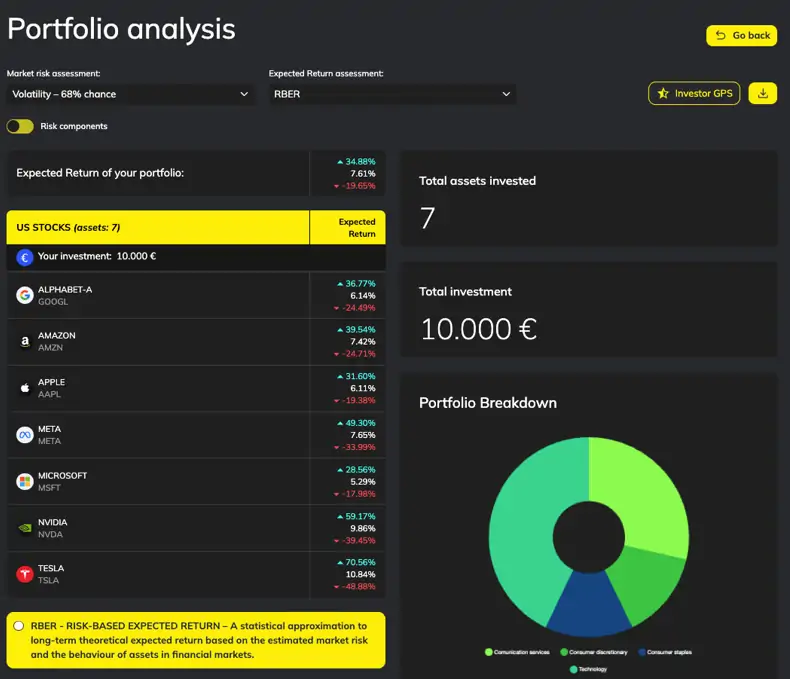Click the yellow download icon button
This screenshot has width=790, height=679.
pyautogui.click(x=763, y=93)
